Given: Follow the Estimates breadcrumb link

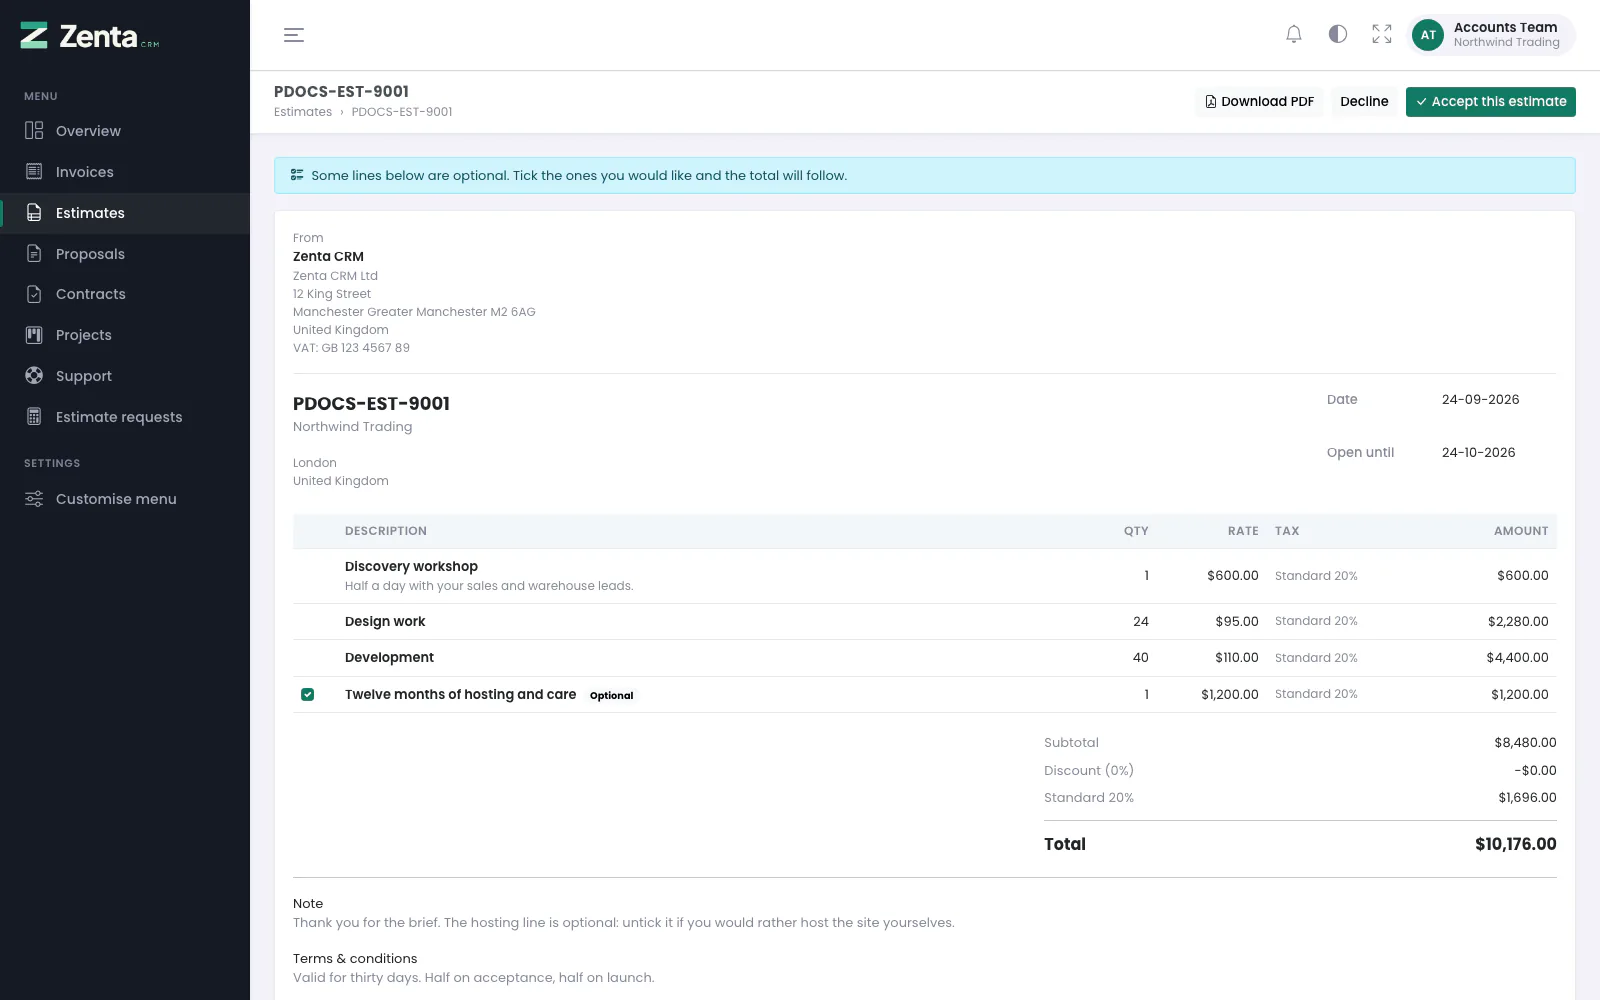Looking at the screenshot, I should pyautogui.click(x=303, y=112).
